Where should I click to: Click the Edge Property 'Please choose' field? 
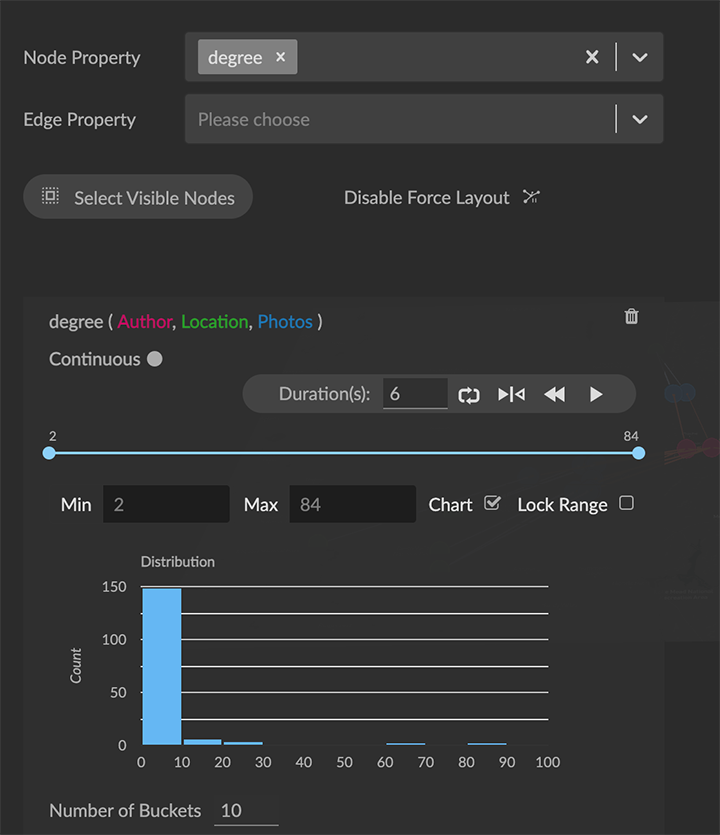[400, 119]
